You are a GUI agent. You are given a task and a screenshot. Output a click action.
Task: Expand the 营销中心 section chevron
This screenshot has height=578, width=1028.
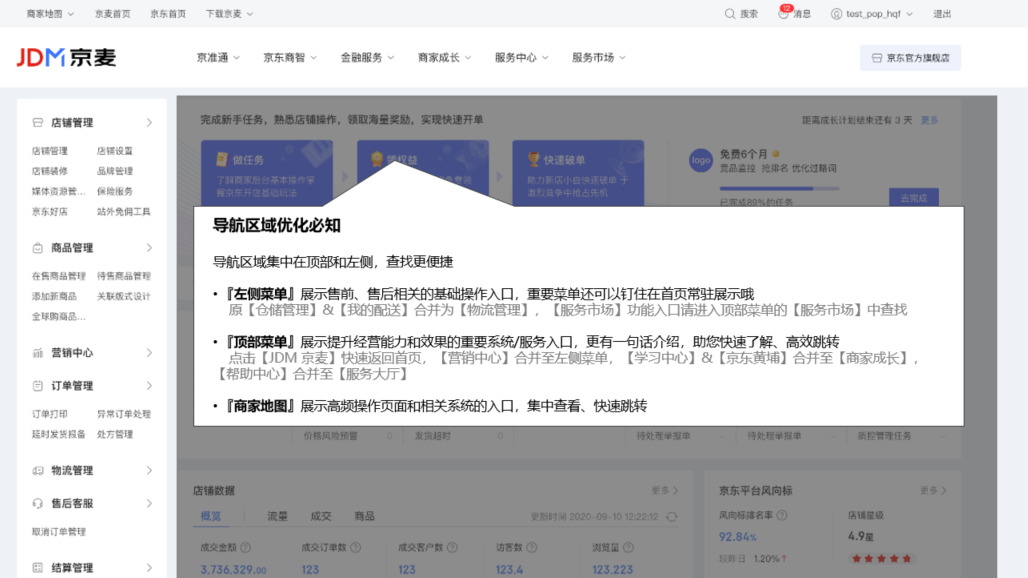(x=149, y=353)
